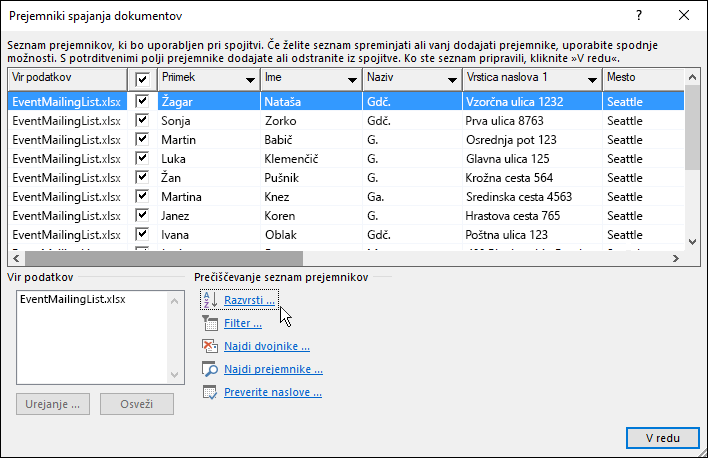Select EventMailingList.xlsx in the Vir podatkov list
This screenshot has height=458, width=708.
[x=73, y=299]
